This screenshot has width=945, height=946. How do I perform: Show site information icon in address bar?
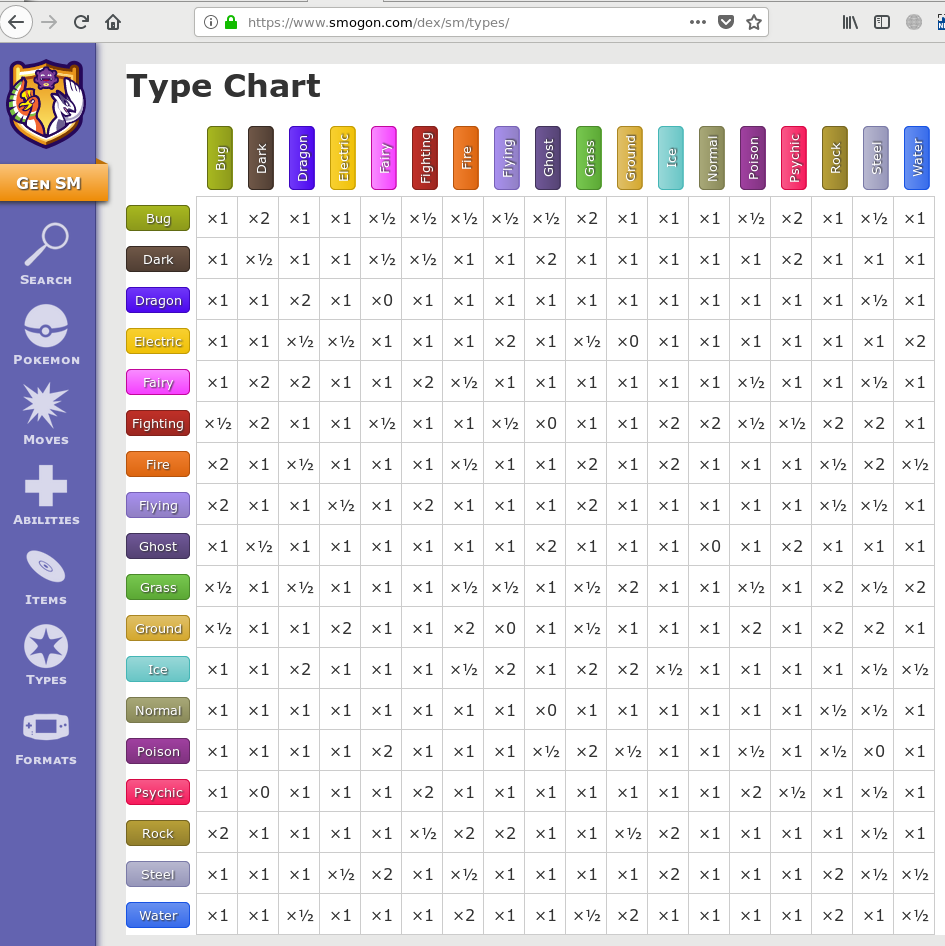click(211, 22)
